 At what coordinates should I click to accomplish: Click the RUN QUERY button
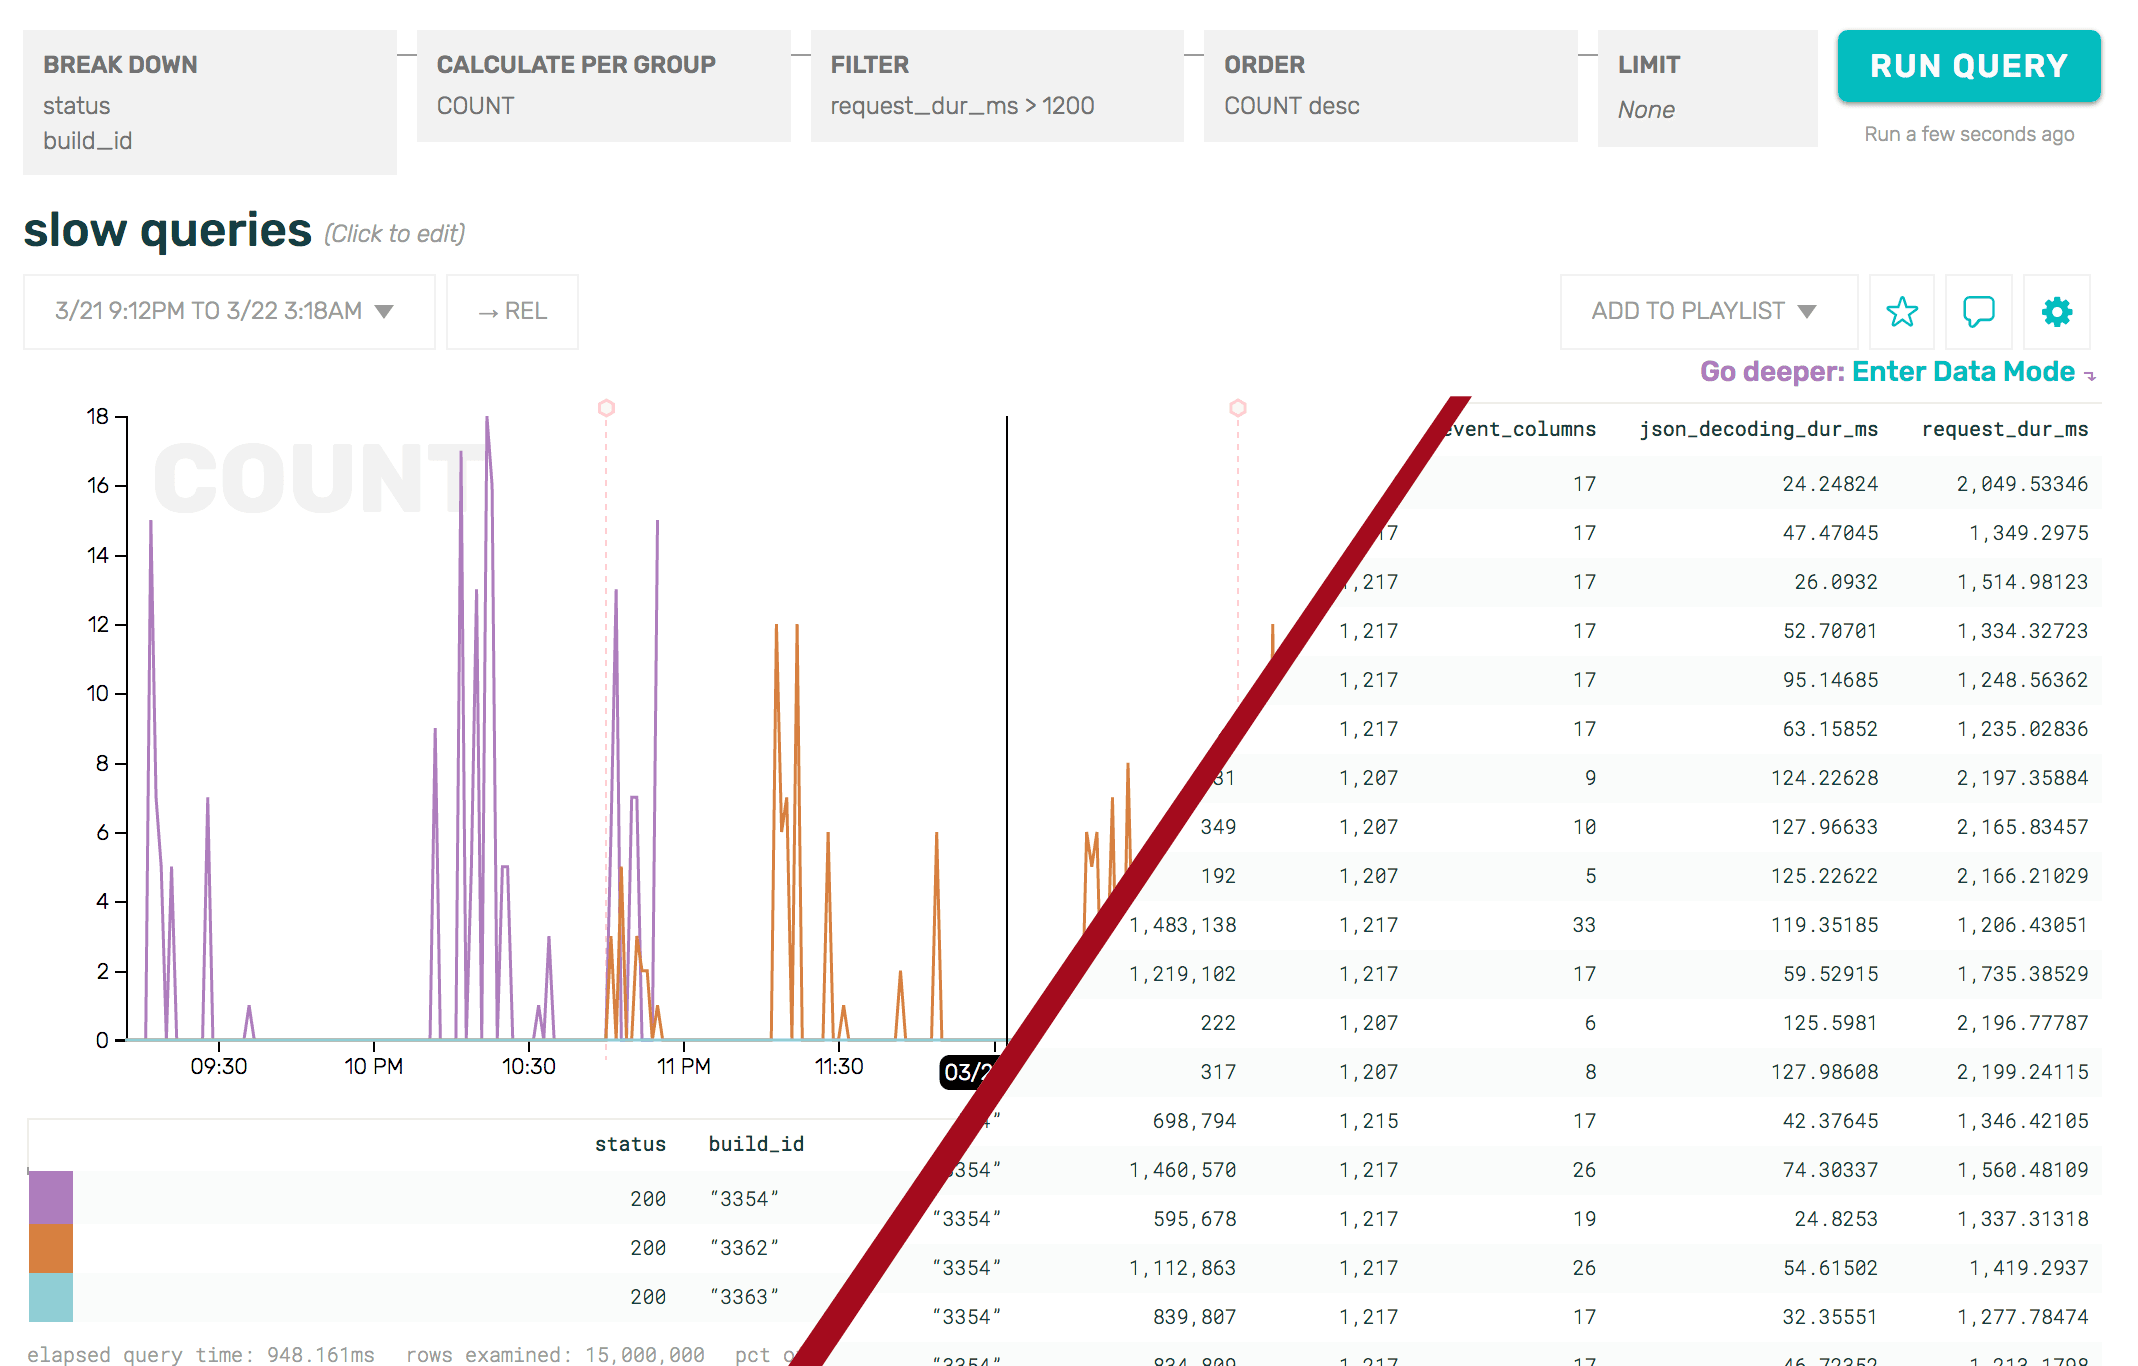click(1968, 66)
